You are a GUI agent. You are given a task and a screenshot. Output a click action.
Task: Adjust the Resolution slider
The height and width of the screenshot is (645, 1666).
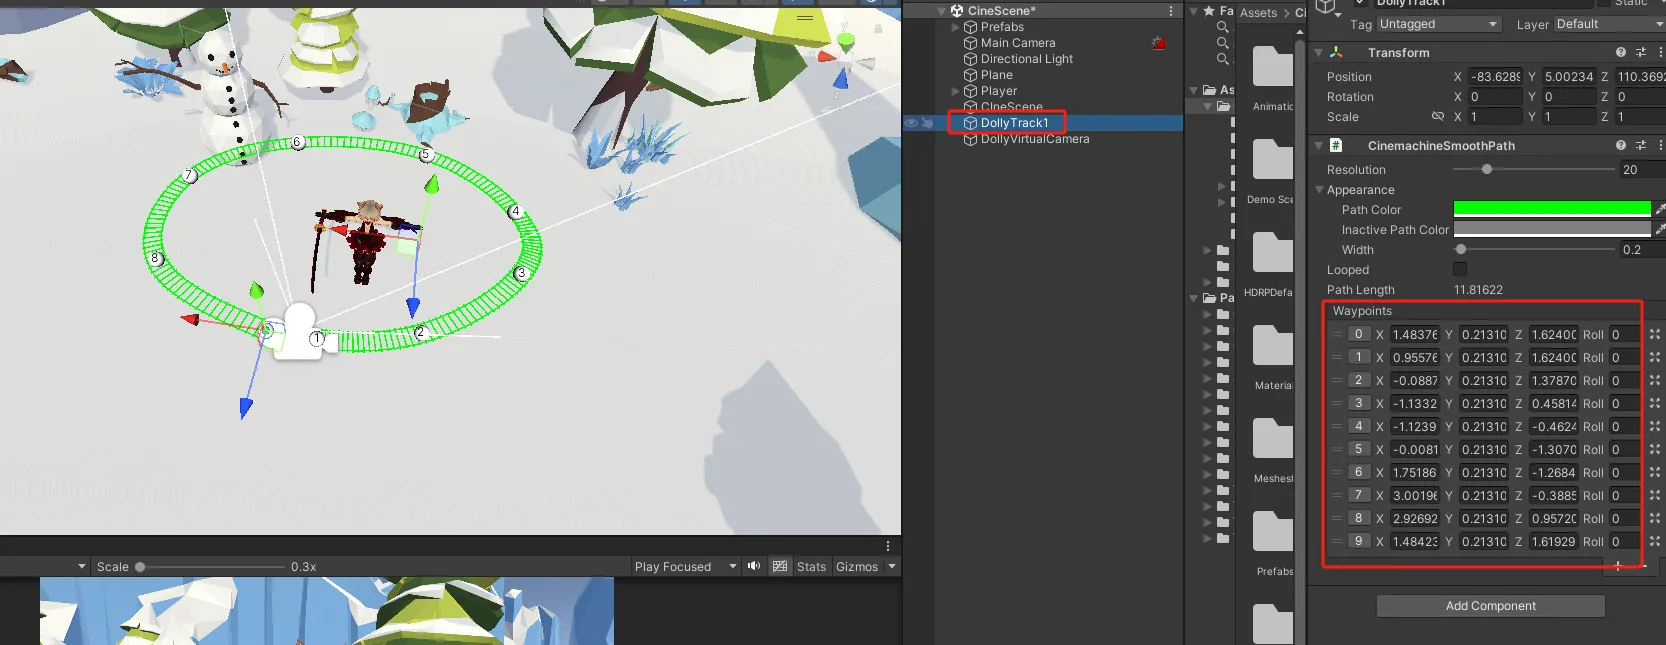(1533, 169)
